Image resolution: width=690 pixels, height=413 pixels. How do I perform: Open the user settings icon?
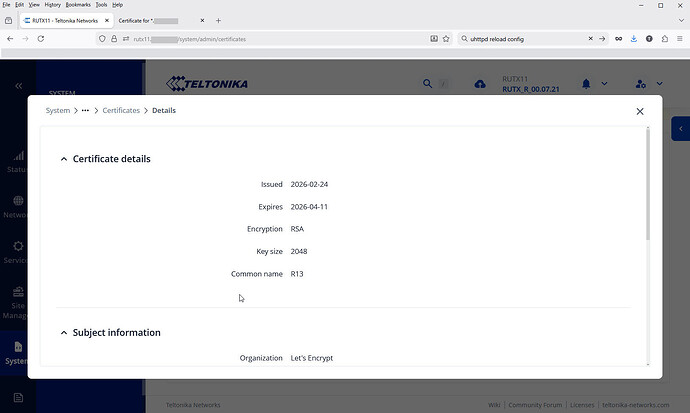pyautogui.click(x=641, y=84)
